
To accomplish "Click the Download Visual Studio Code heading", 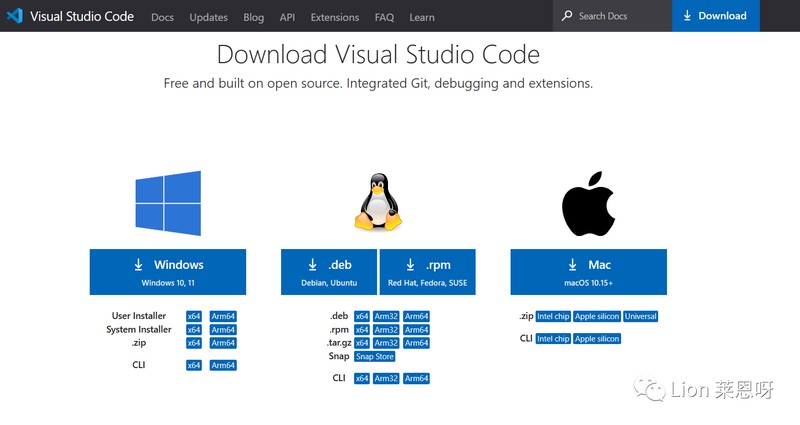I will pos(378,55).
